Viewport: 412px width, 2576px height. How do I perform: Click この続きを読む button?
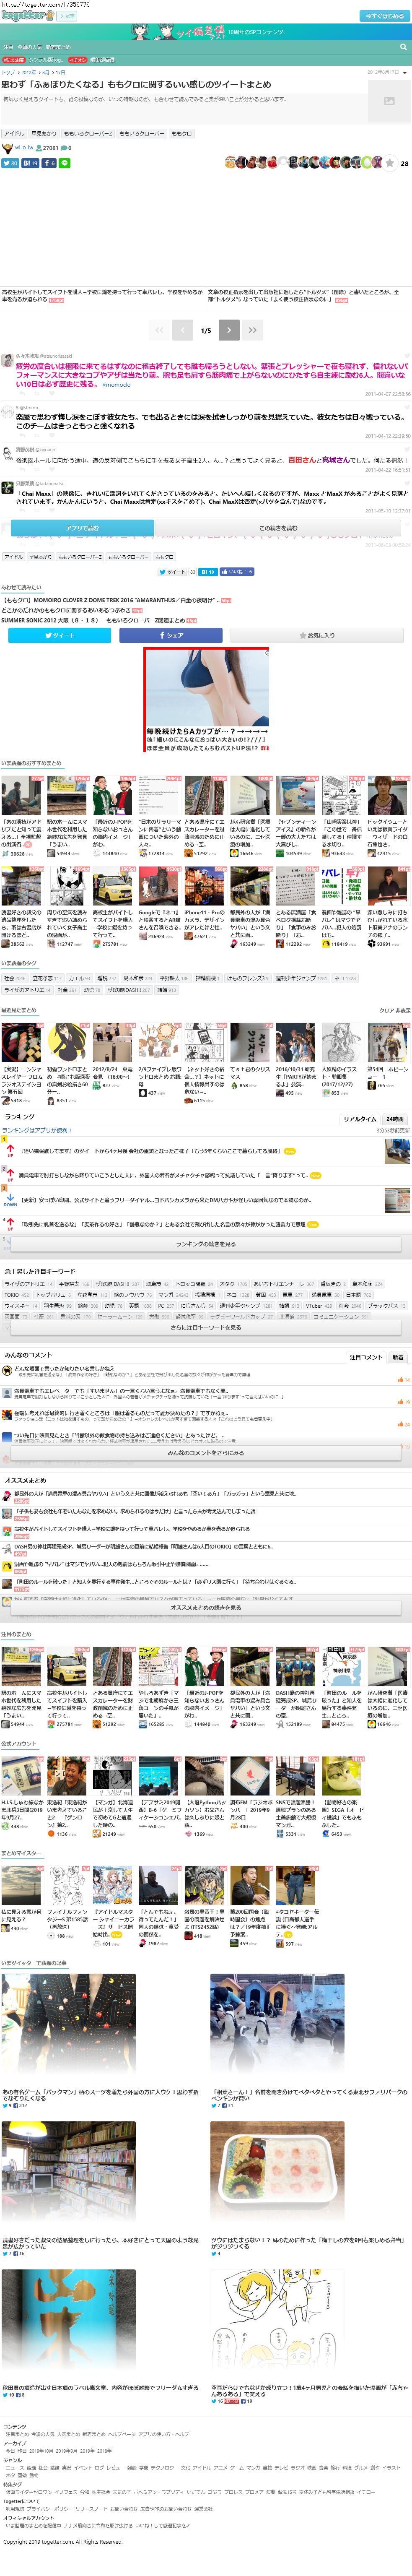click(x=278, y=528)
